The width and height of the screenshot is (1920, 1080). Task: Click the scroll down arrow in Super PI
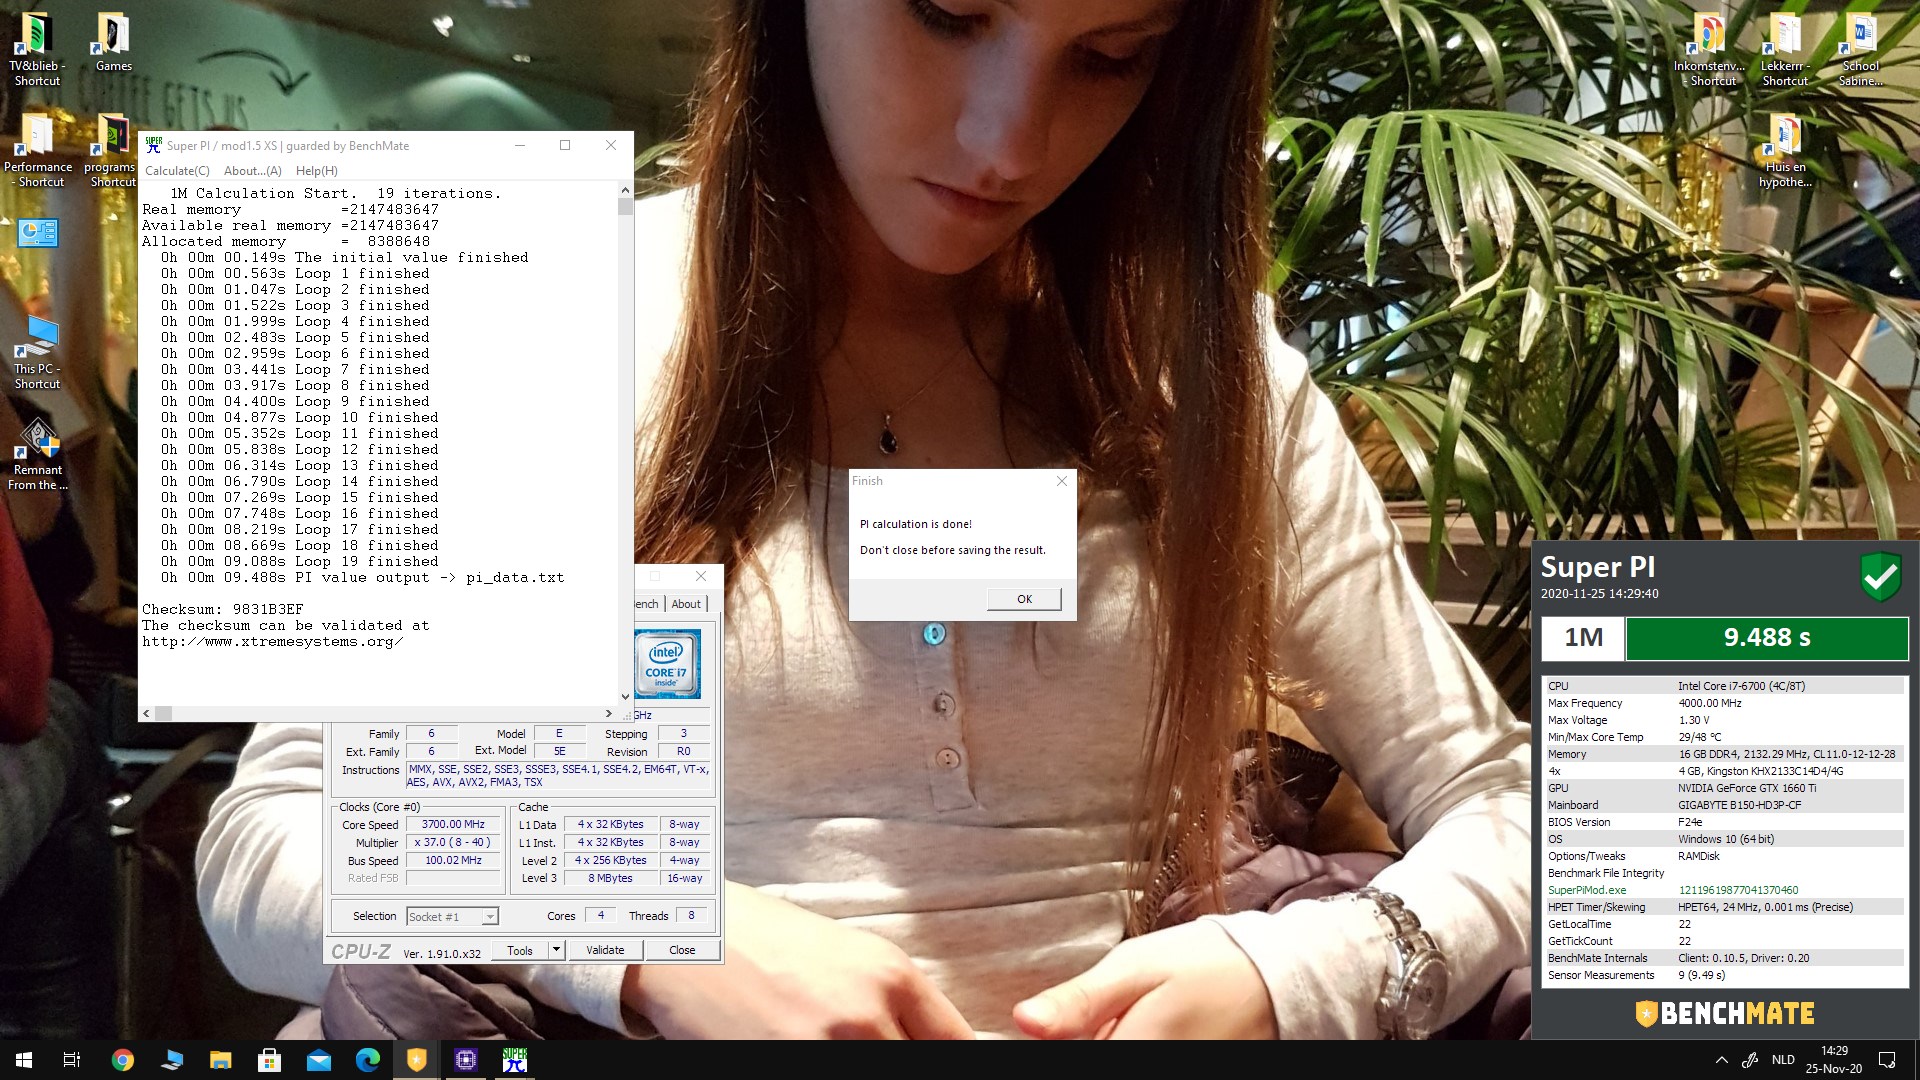[x=625, y=696]
